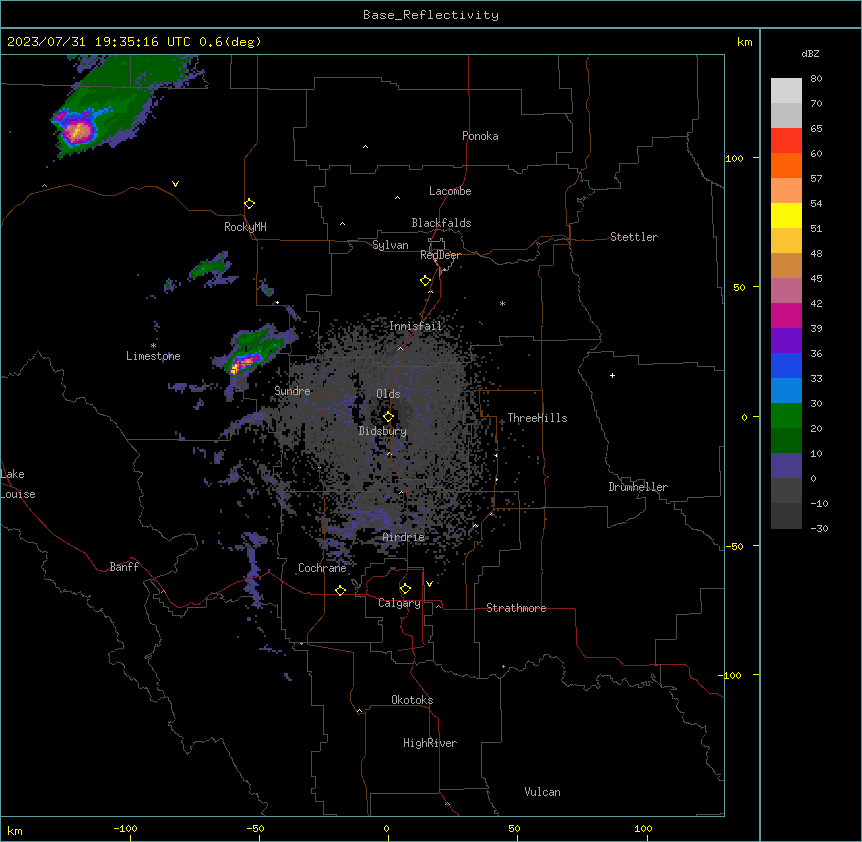The height and width of the screenshot is (842, 862).
Task: Click the HighRiver label
Action: [x=430, y=743]
